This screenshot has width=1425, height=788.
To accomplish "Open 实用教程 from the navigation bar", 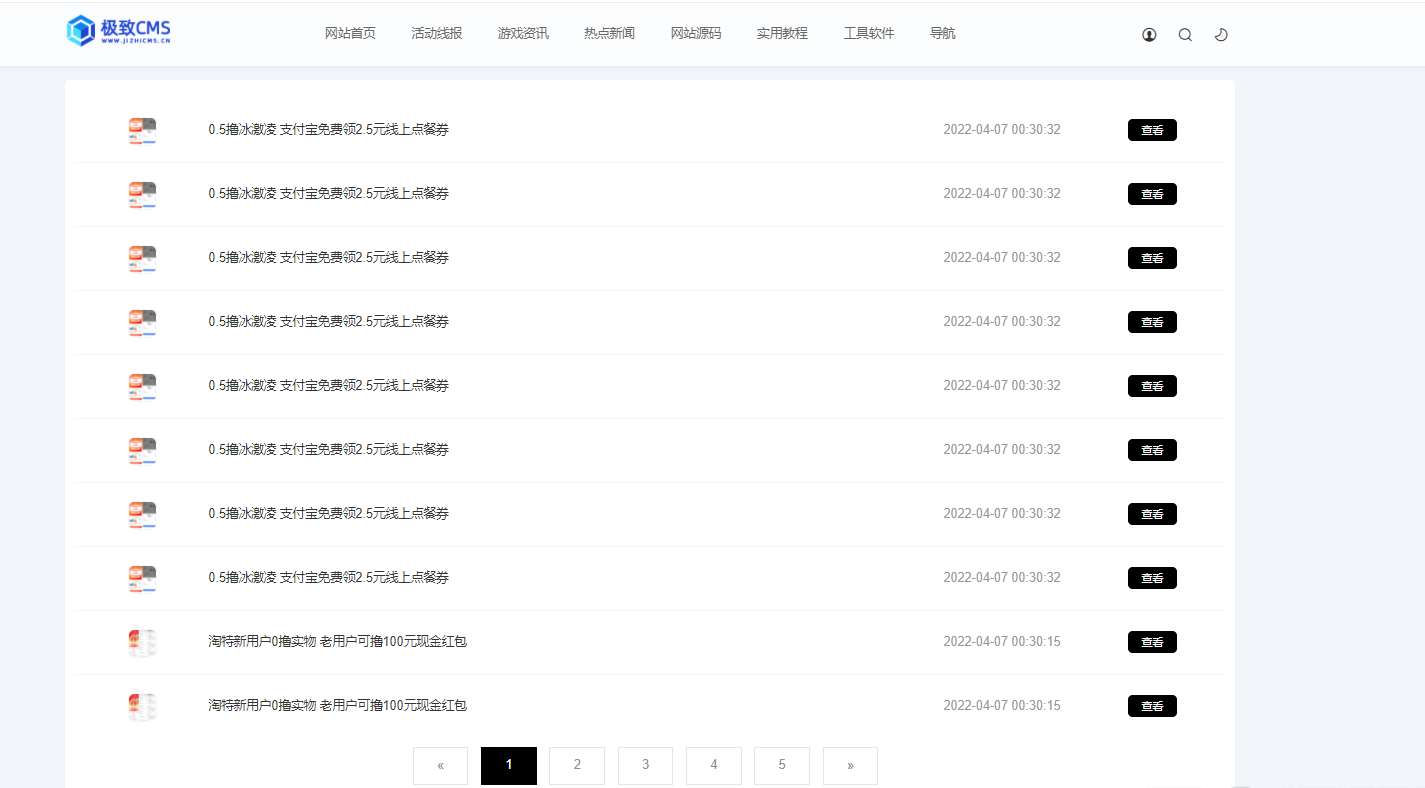I will (782, 33).
